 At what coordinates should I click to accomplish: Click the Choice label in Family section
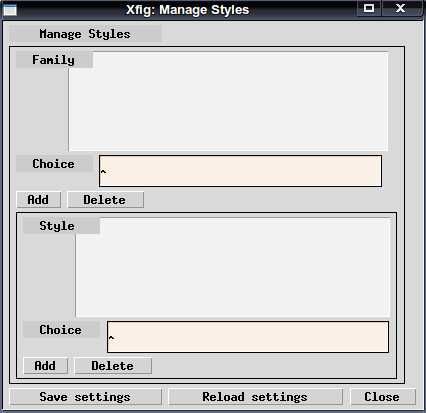(x=54, y=164)
